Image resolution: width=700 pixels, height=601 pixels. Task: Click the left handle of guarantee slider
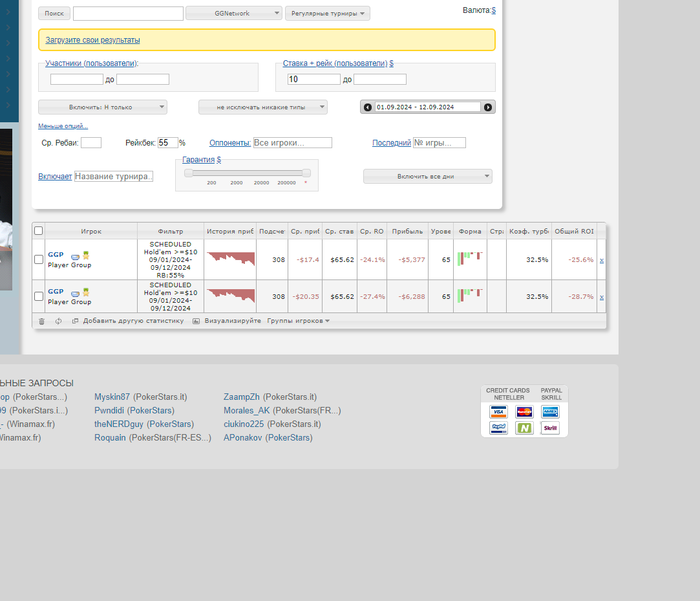[x=188, y=173]
